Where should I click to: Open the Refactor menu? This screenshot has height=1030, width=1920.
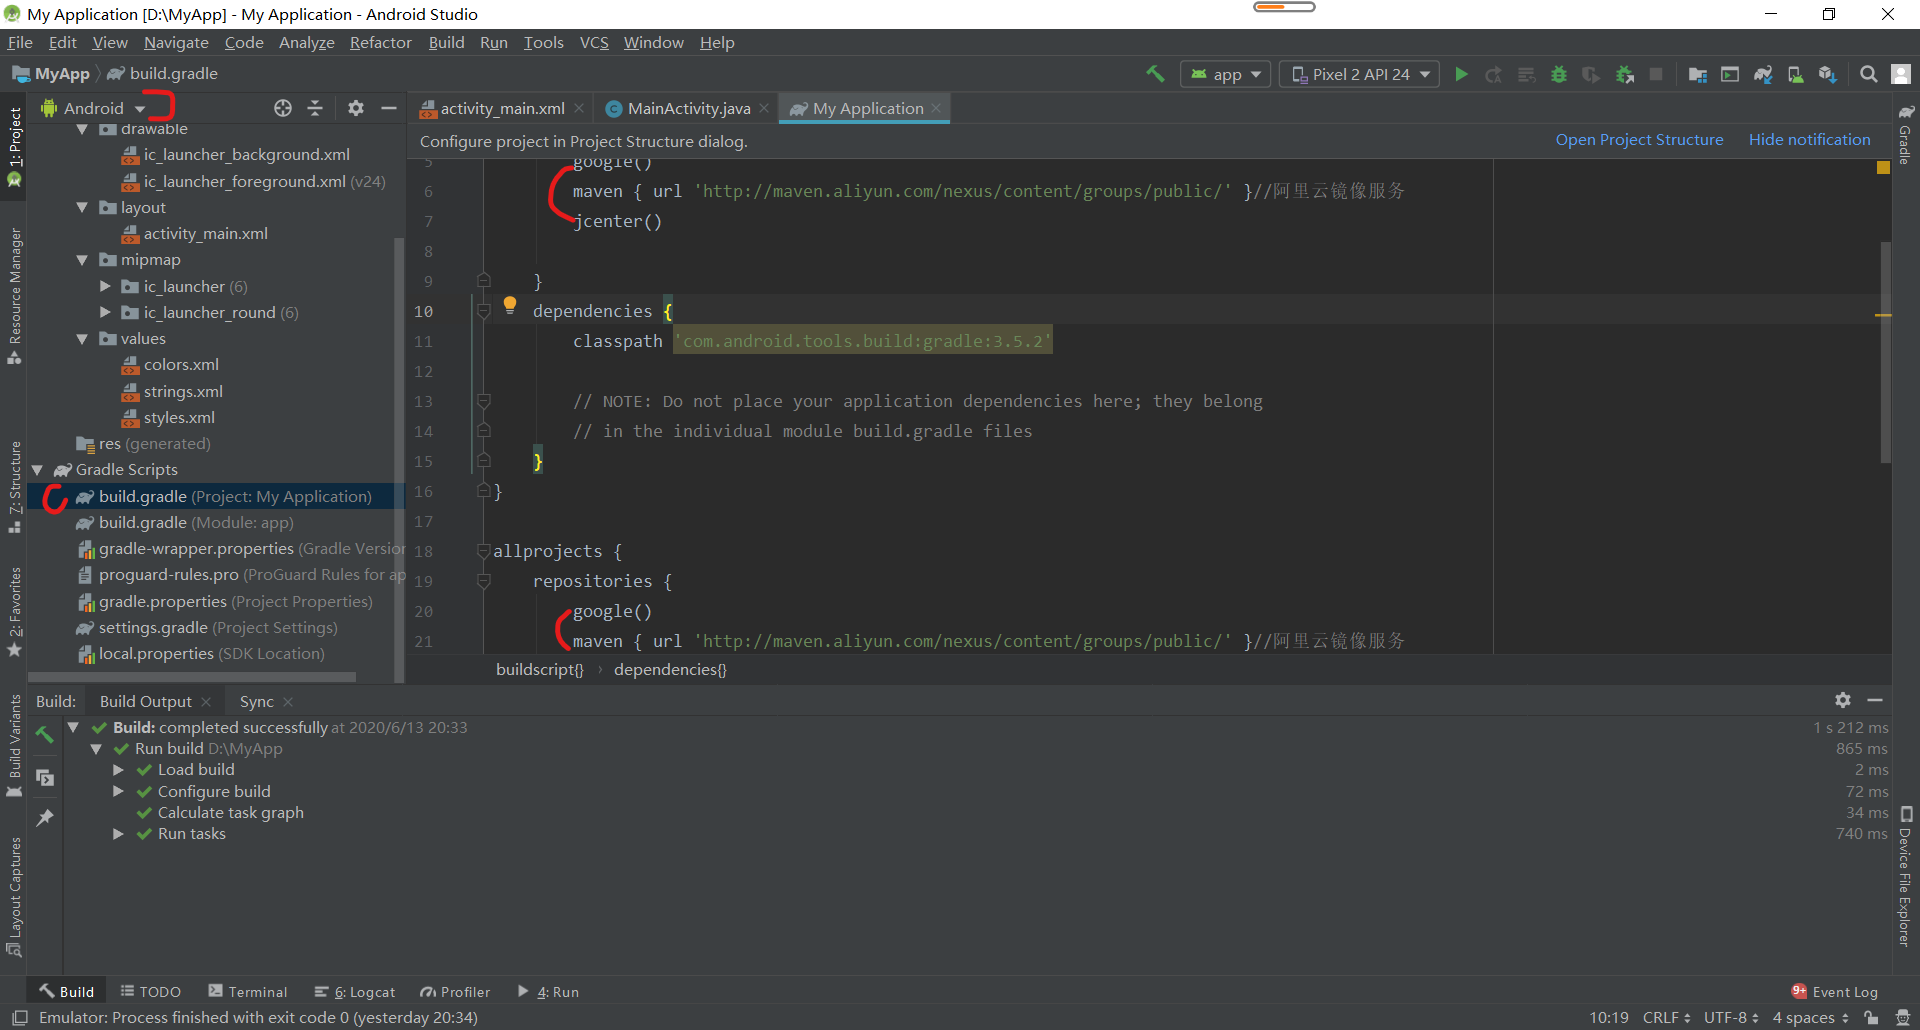[380, 42]
